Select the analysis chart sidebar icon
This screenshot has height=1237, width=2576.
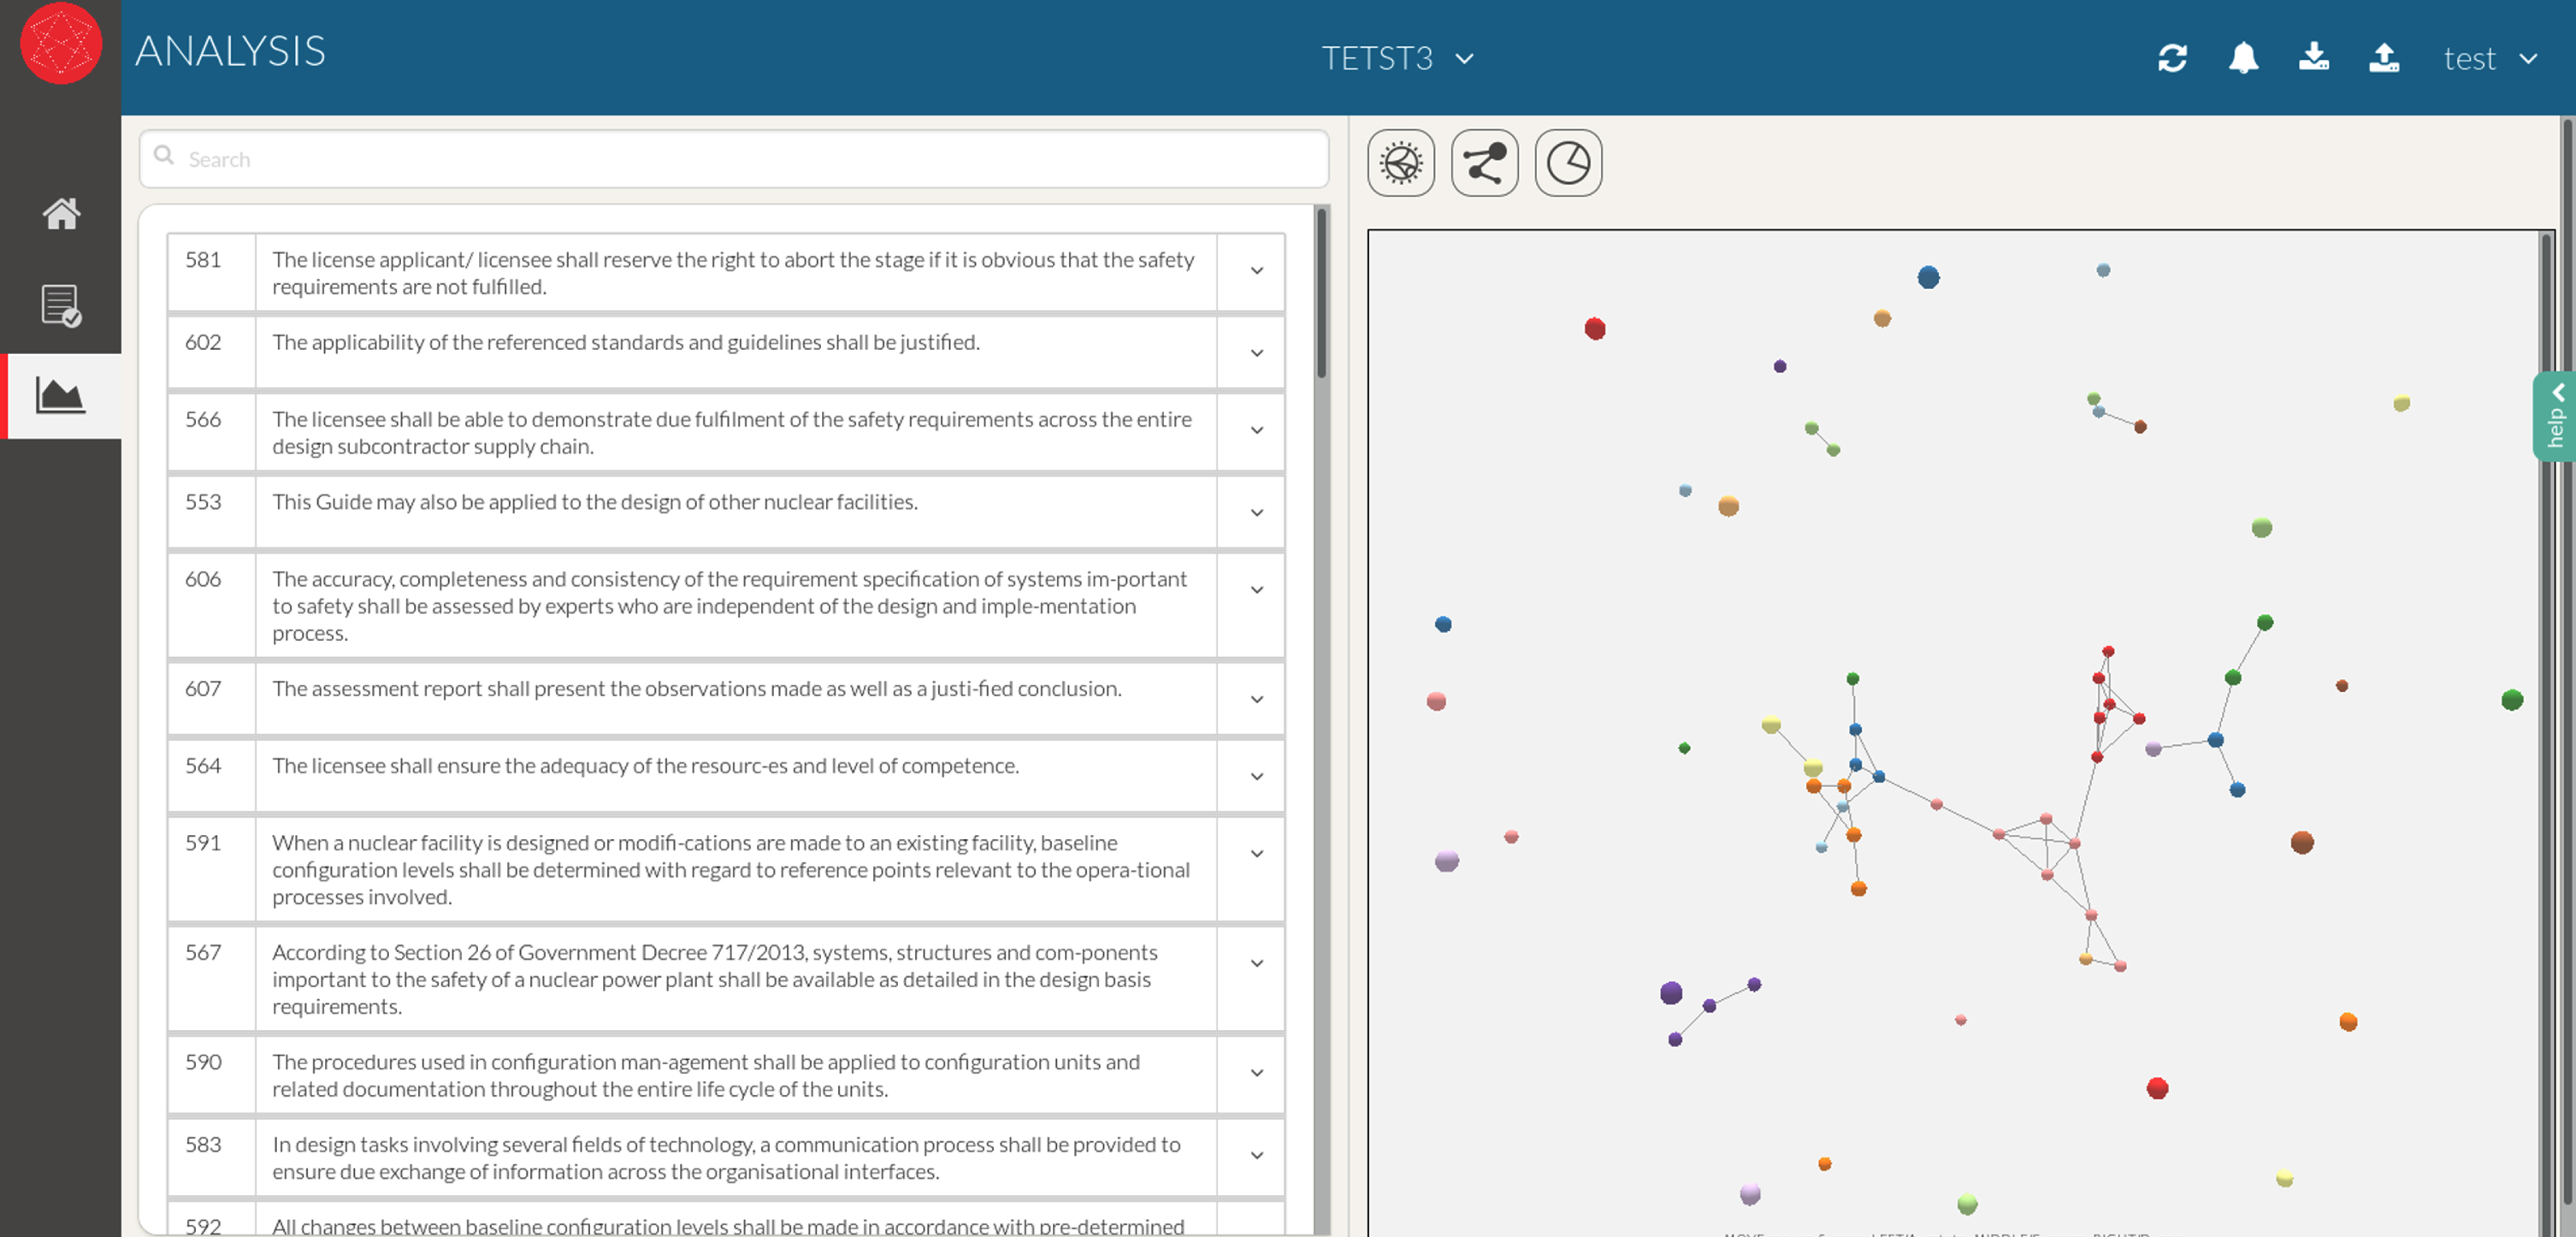pos(60,395)
